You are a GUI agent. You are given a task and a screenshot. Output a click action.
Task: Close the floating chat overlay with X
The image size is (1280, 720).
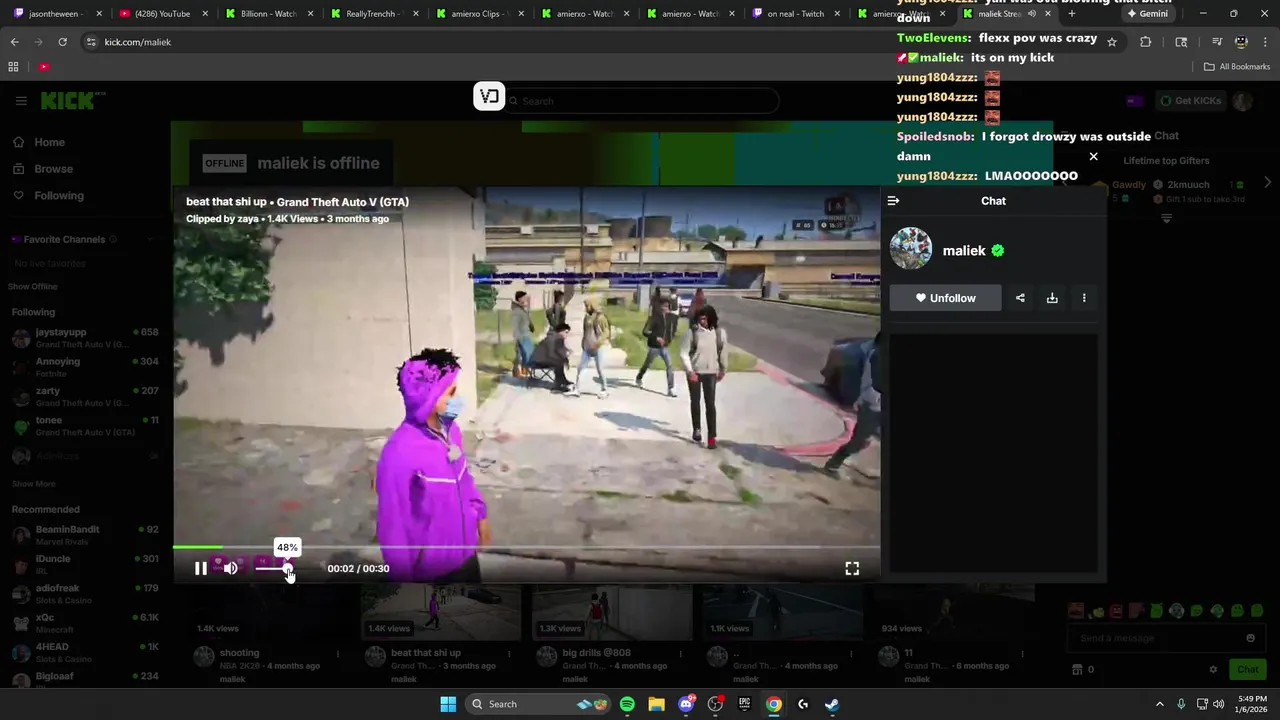click(x=1093, y=157)
